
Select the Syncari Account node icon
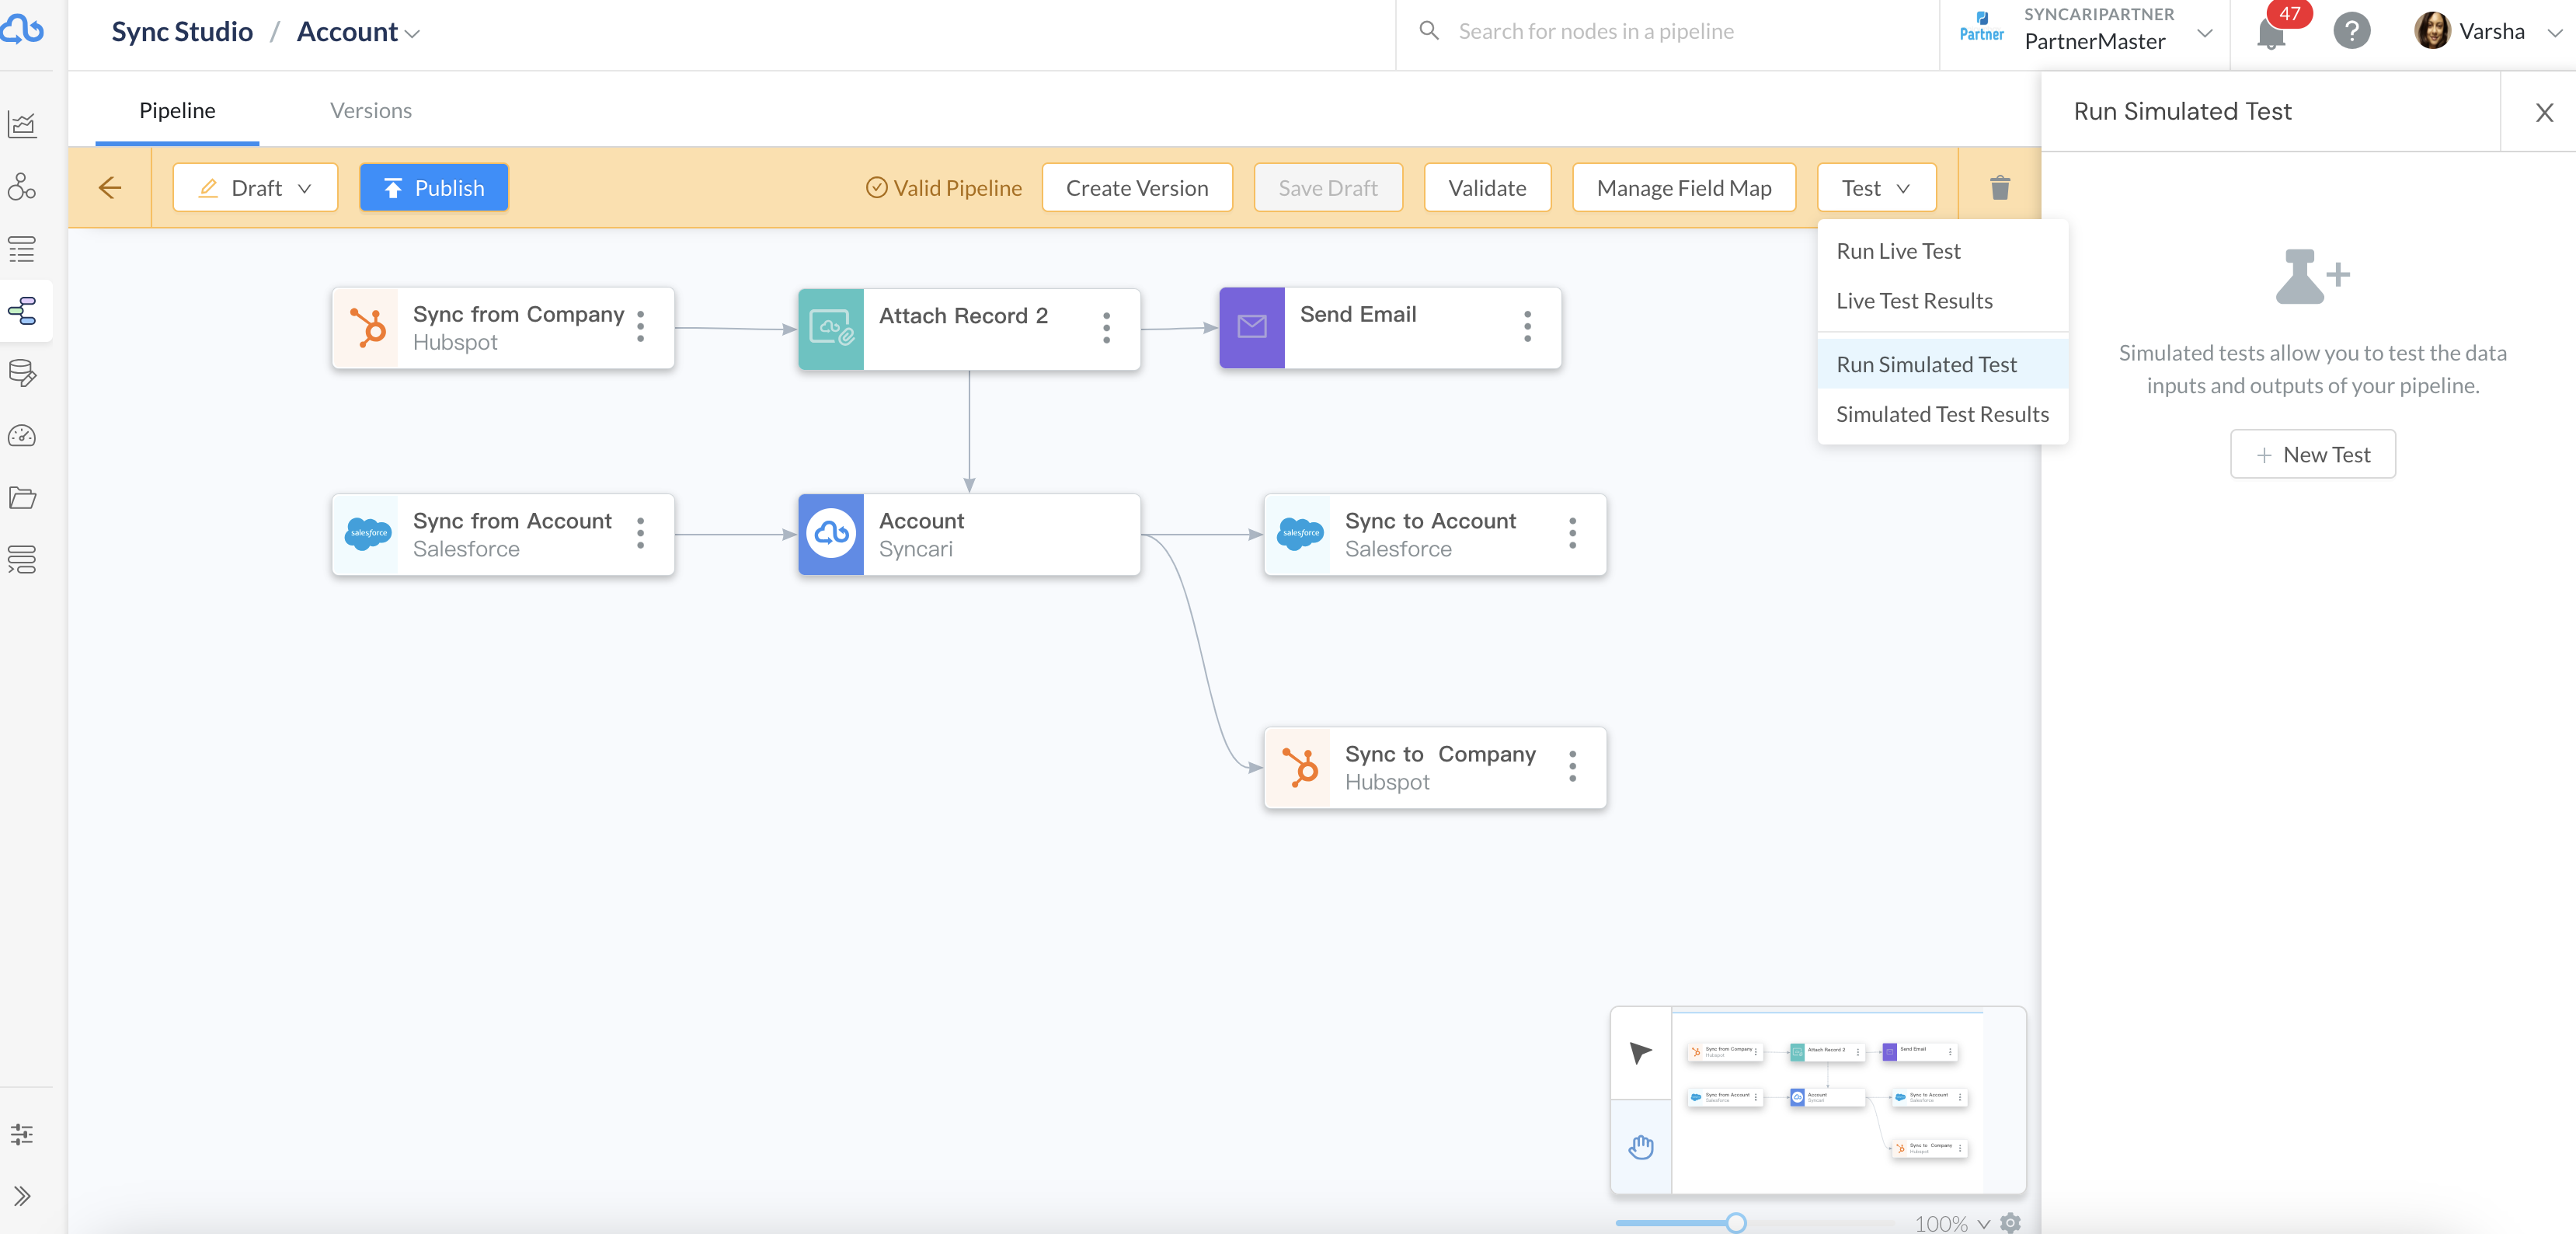[x=831, y=534]
